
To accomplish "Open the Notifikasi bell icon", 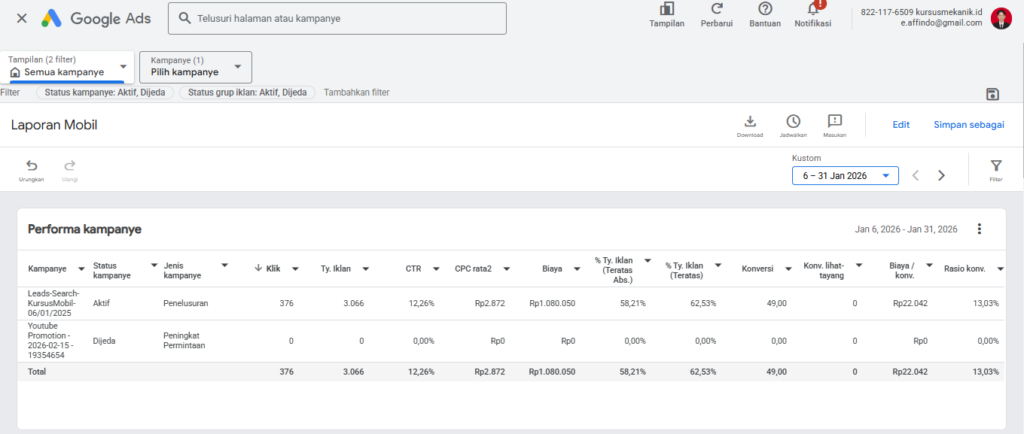I will (x=812, y=10).
